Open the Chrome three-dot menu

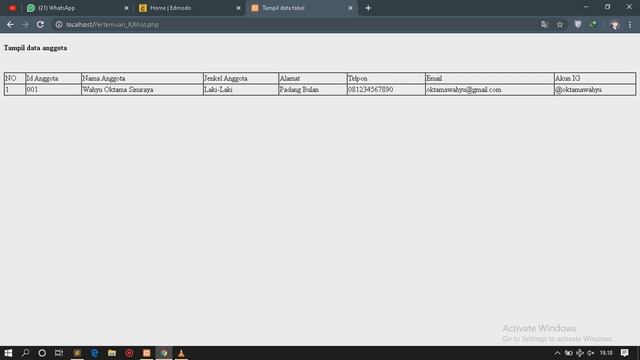pyautogui.click(x=630, y=24)
